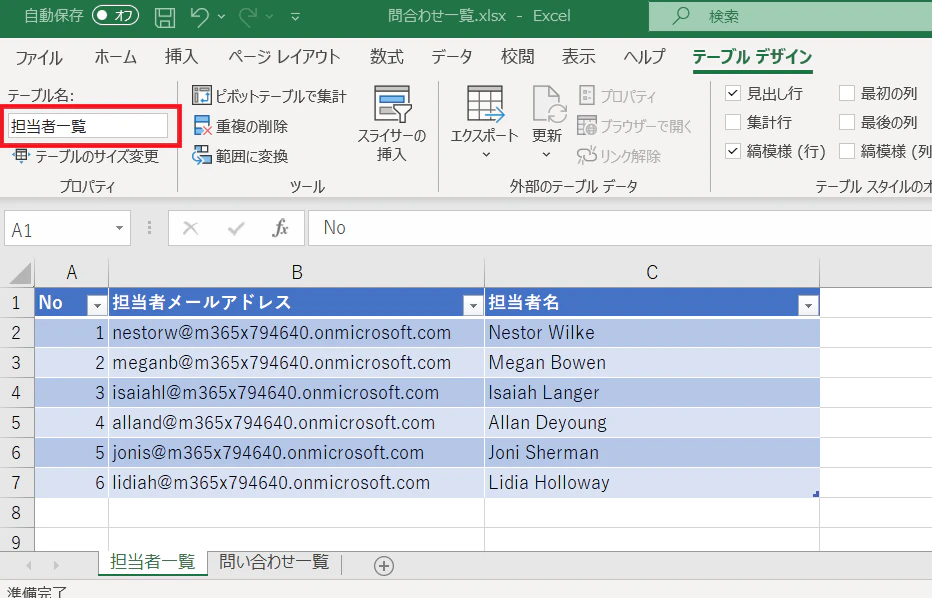Select the Allan Deyoung cell
932x598 pixels.
[x=652, y=423]
